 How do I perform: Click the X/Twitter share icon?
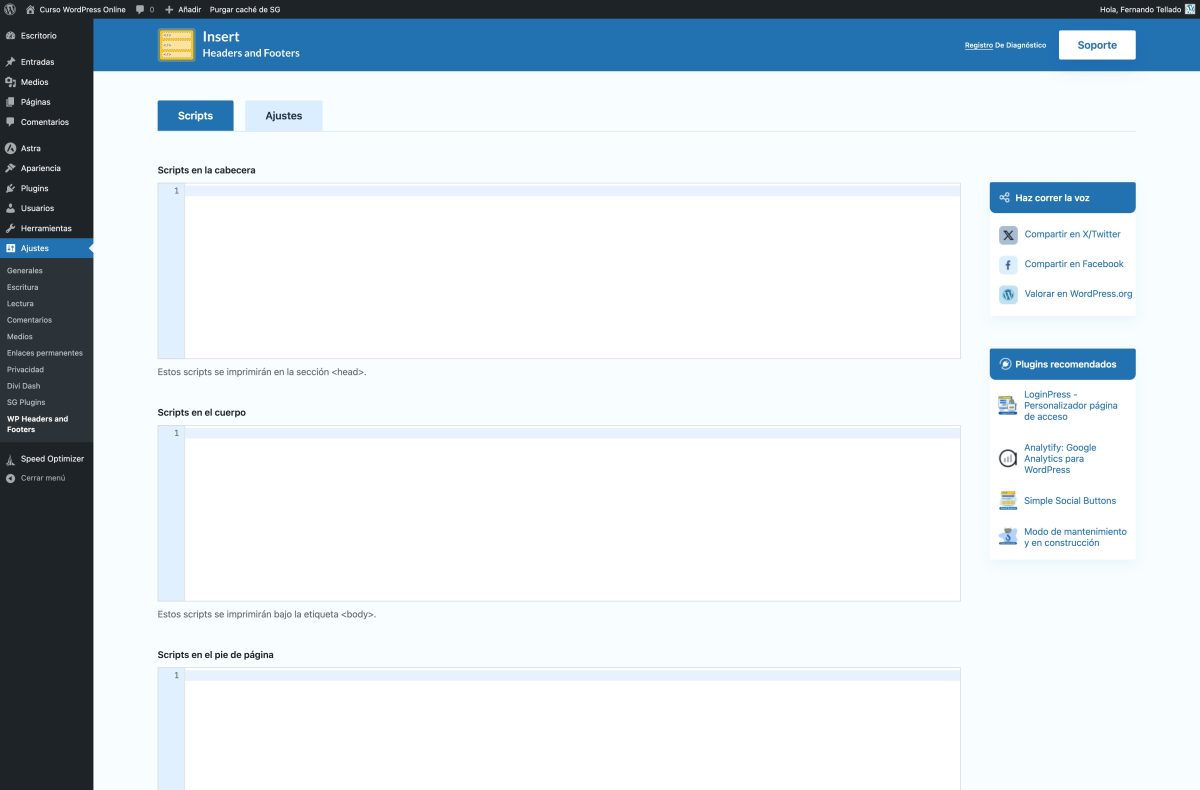pos(1008,235)
